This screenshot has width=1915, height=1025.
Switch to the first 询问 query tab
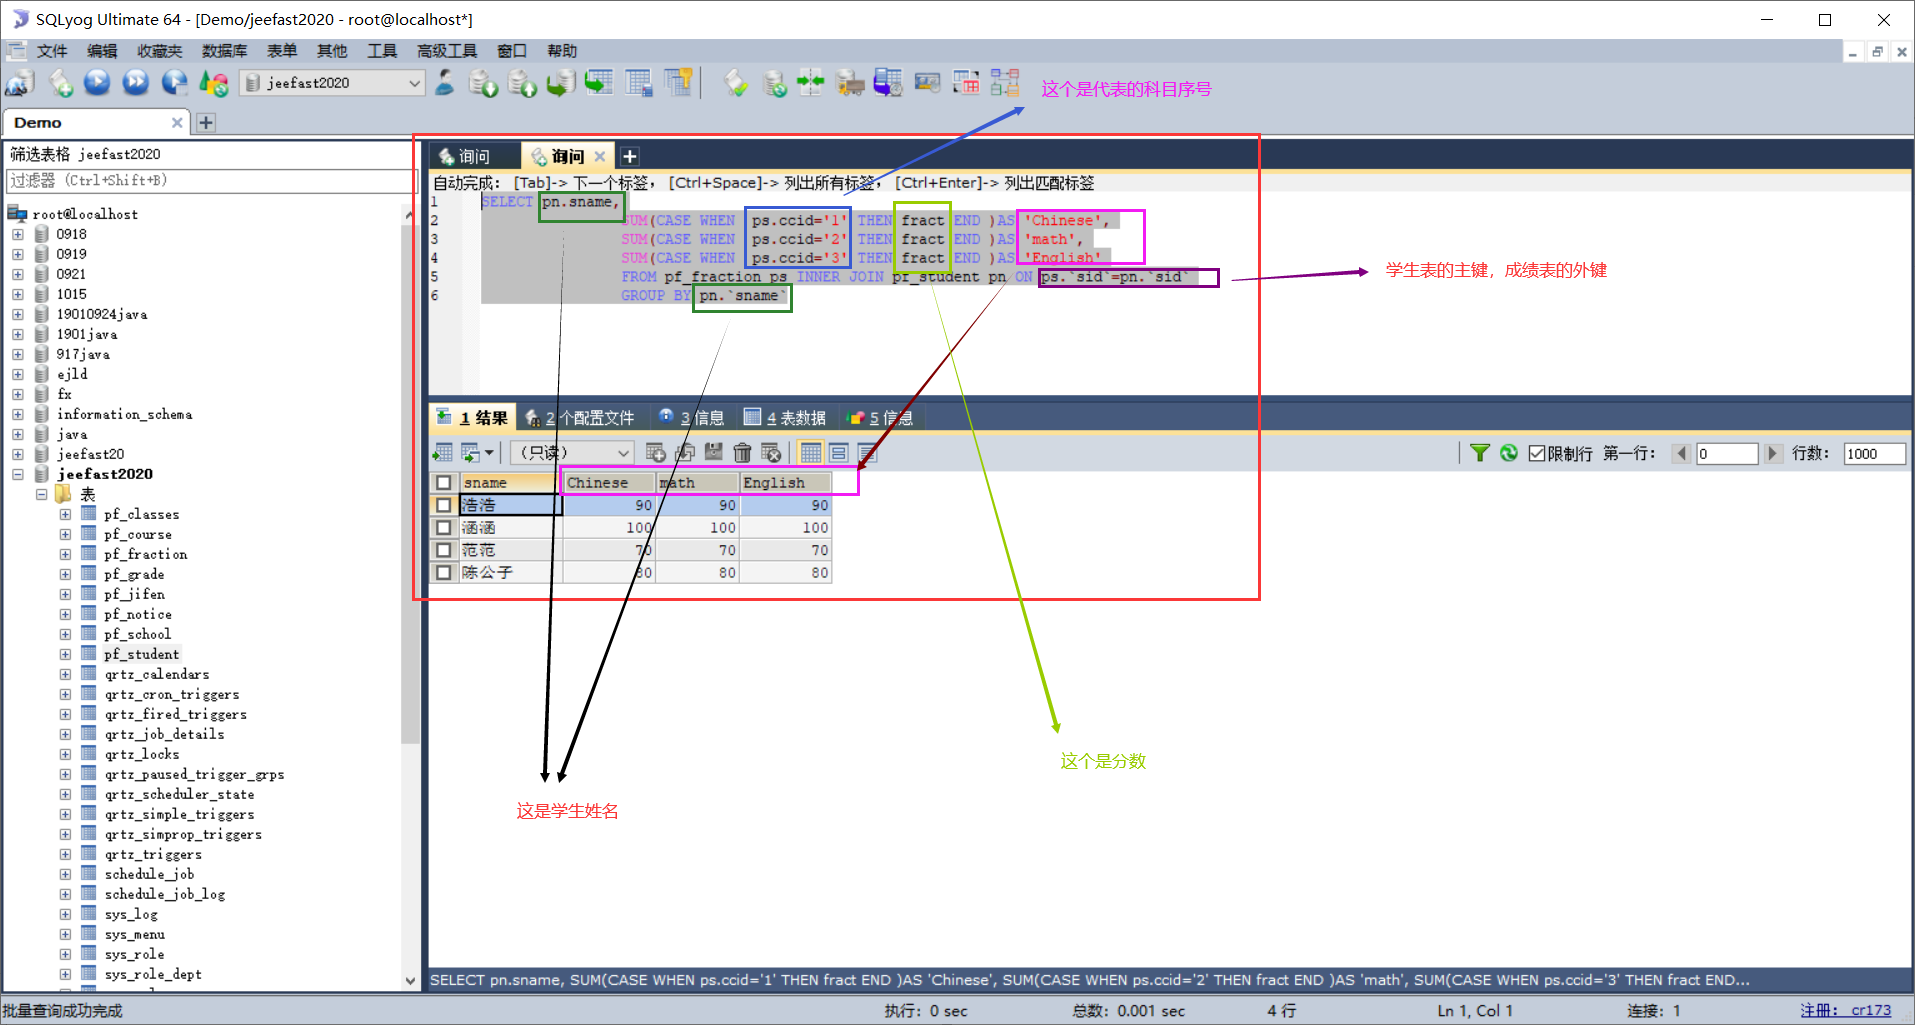[474, 156]
